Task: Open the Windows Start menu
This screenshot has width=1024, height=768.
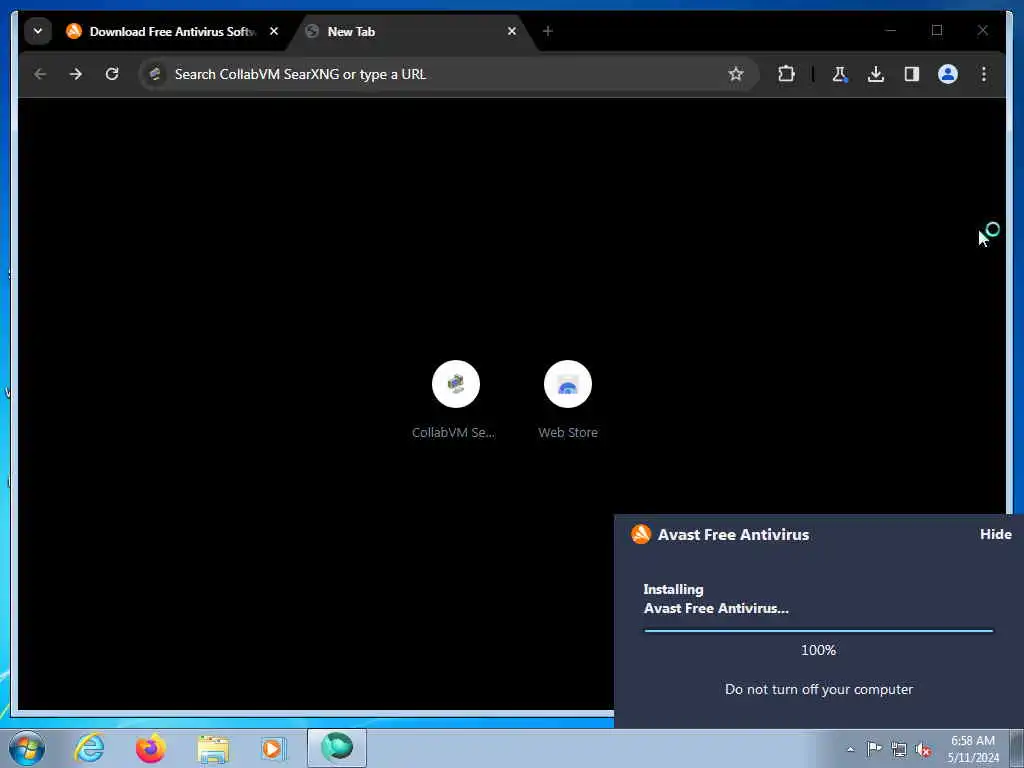Action: coord(27,748)
